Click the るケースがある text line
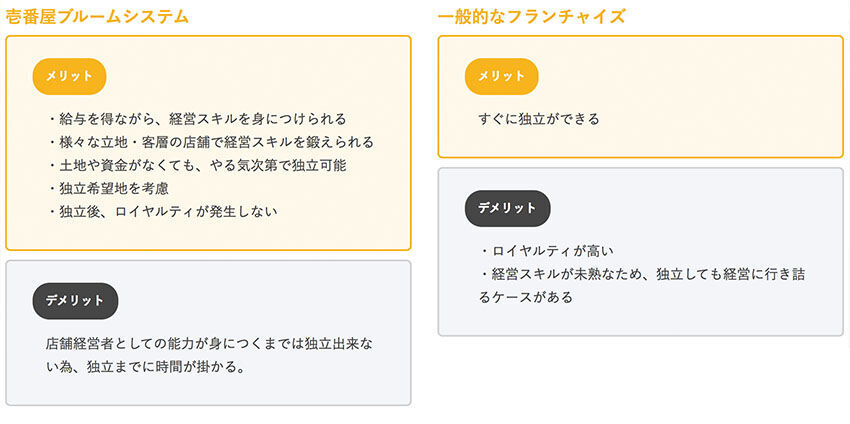Screen dimensions: 850x424 (525, 297)
